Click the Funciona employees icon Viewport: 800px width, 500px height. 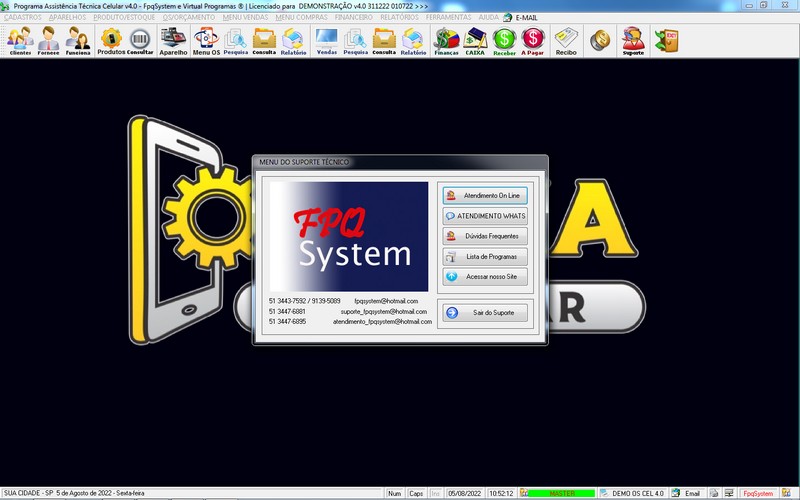78,40
